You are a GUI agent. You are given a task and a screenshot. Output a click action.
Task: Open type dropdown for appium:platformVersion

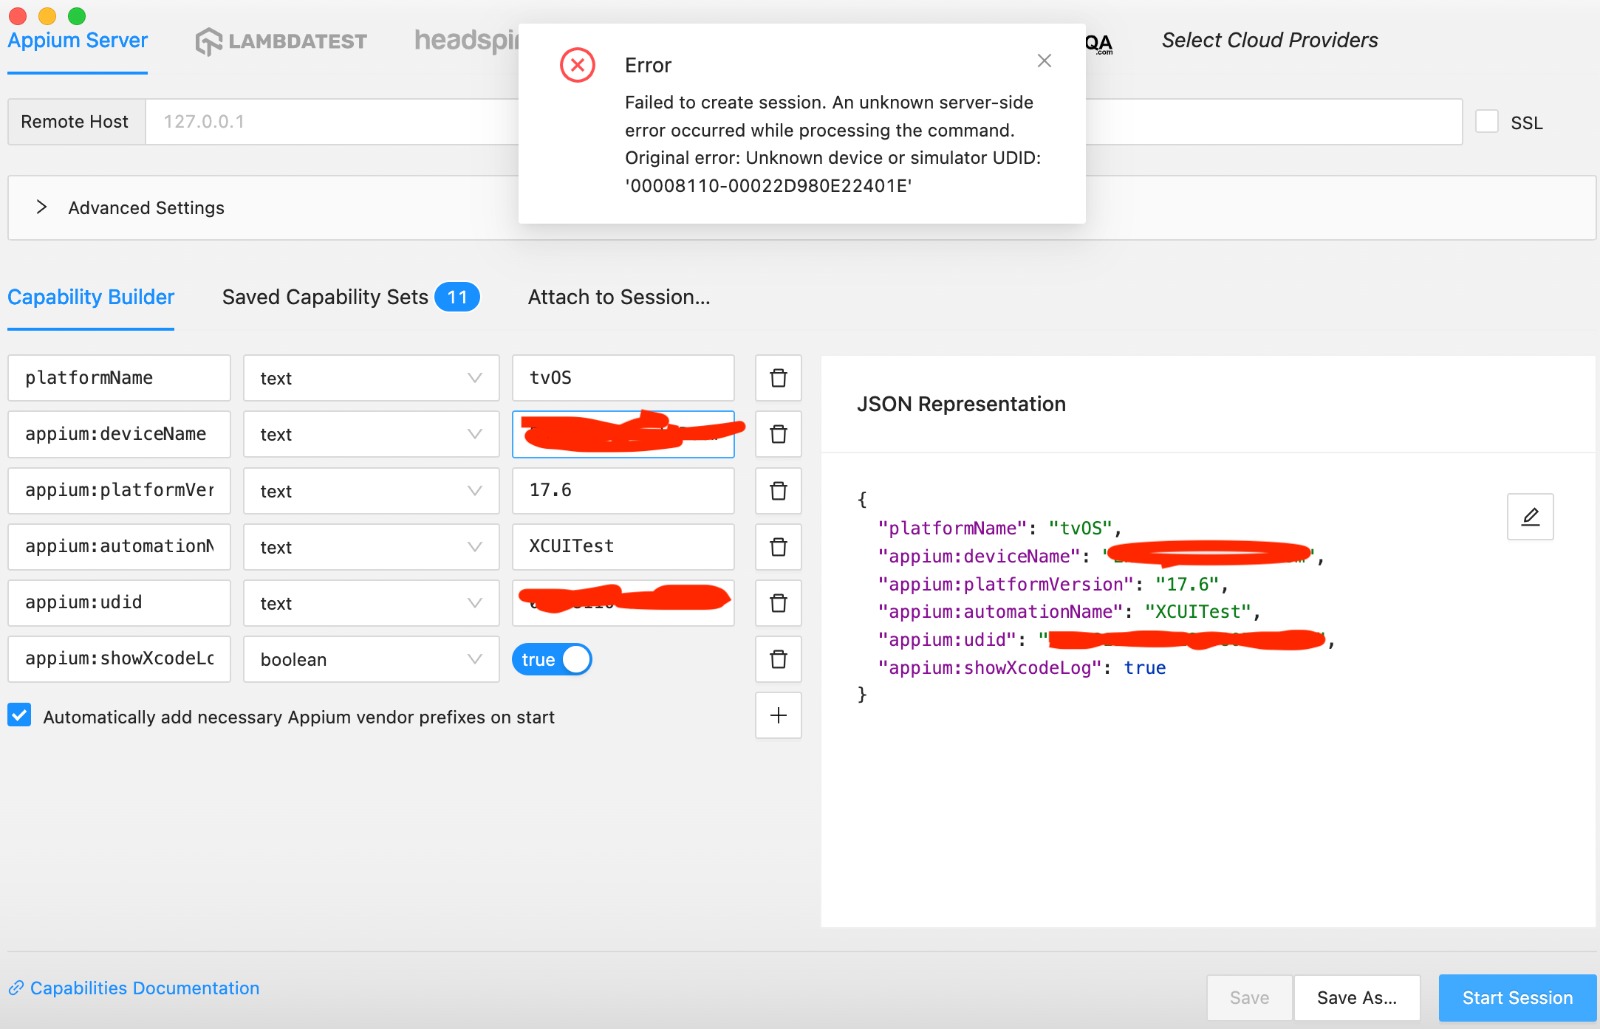371,491
